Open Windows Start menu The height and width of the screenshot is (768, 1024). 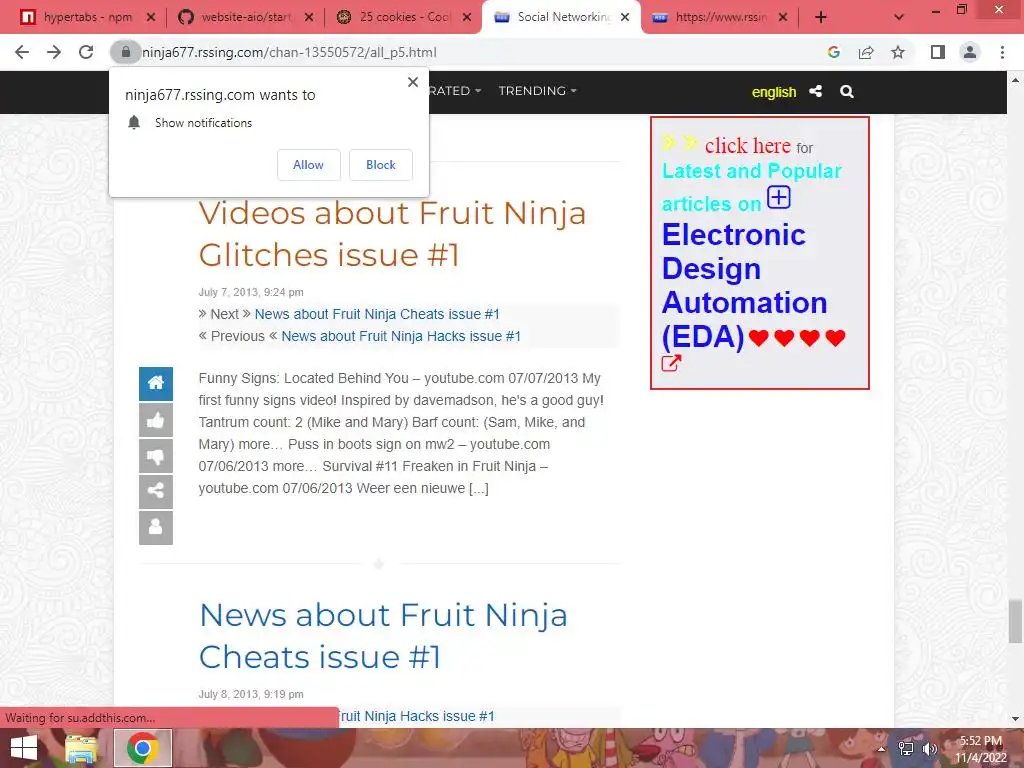24,748
